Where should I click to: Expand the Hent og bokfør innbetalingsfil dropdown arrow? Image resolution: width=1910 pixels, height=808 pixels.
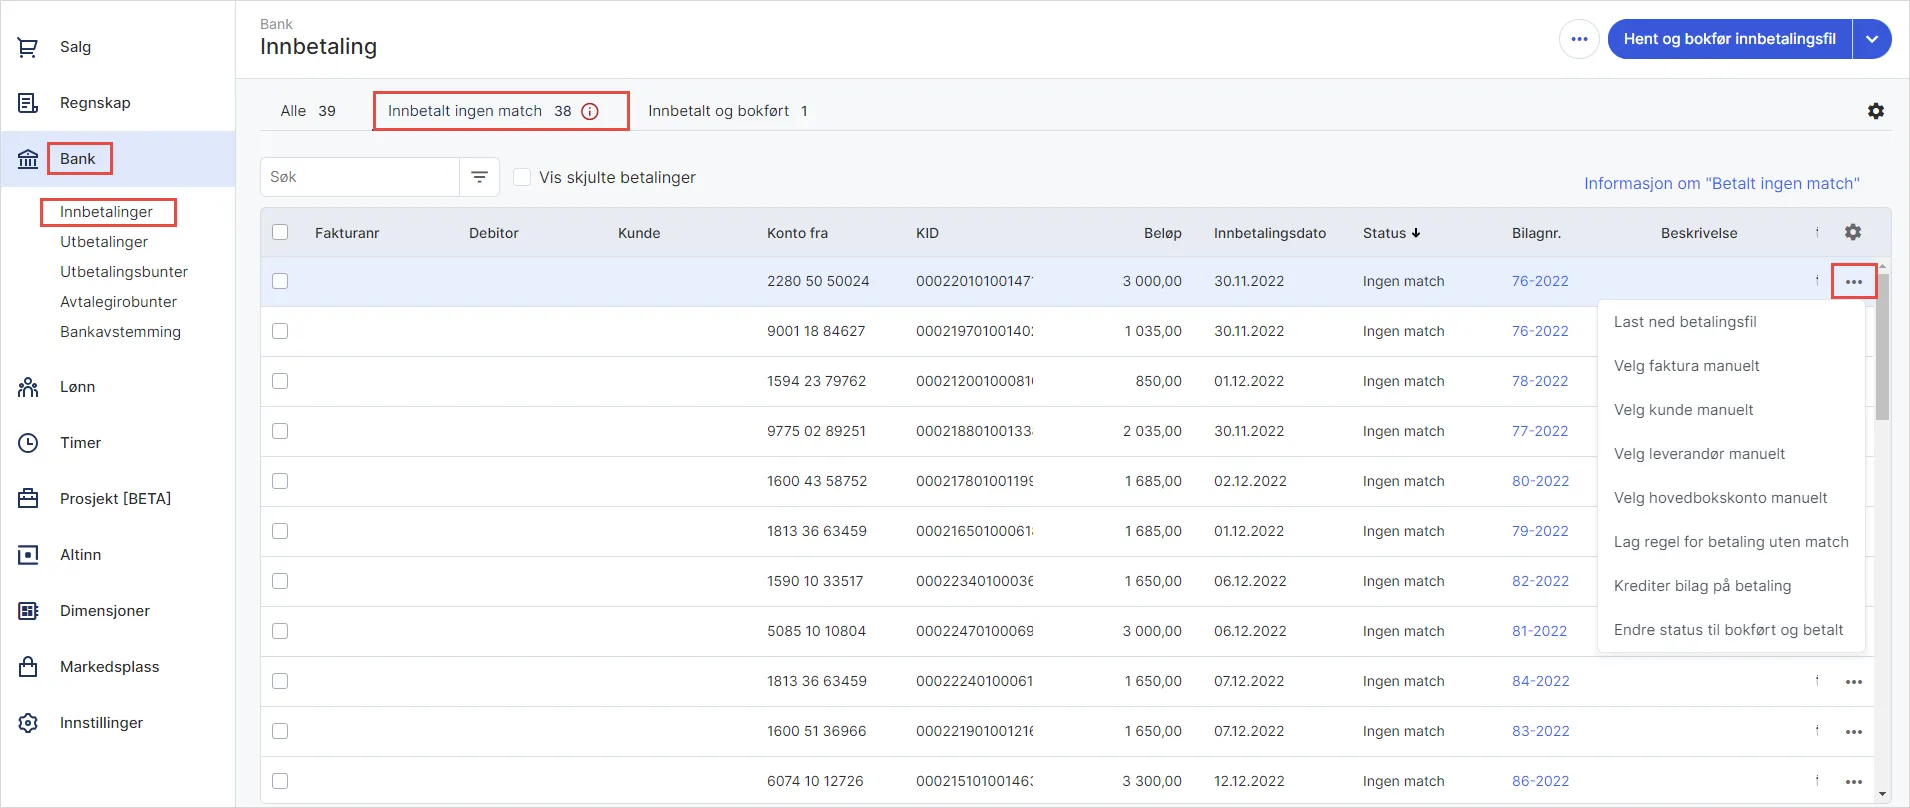point(1872,39)
